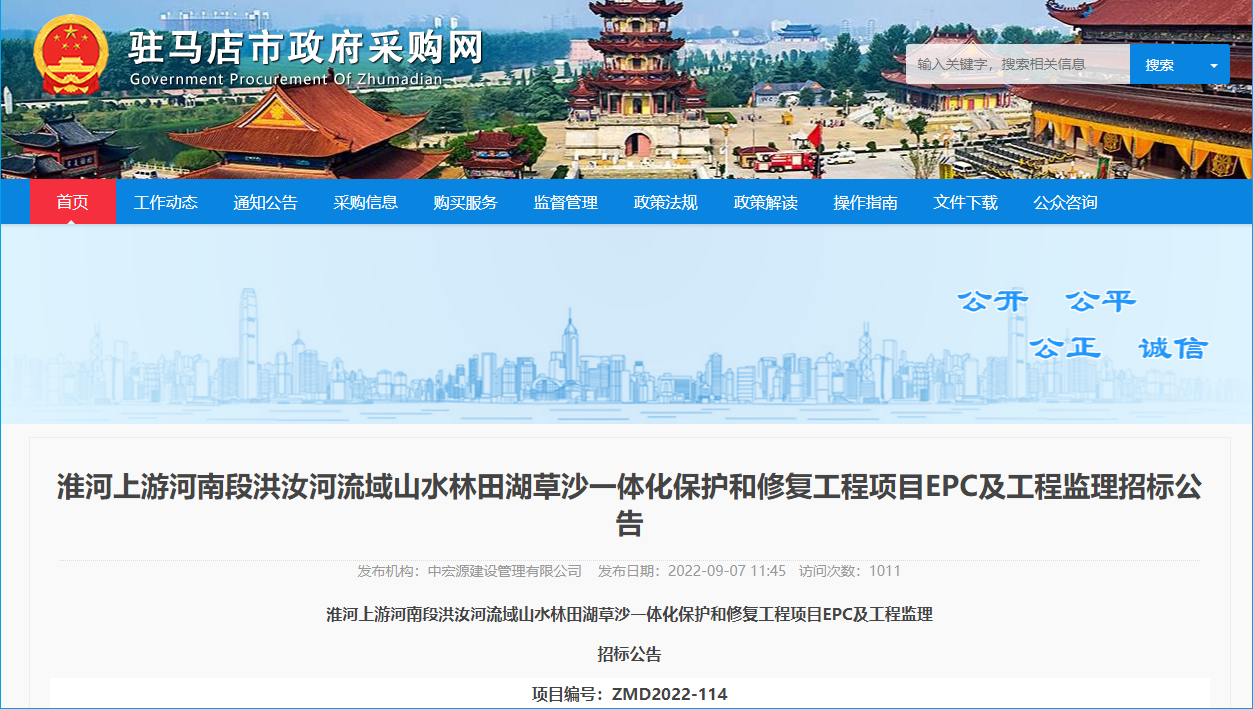Viewport: 1253px width, 709px height.
Task: Open 政策解读 from the nav bar
Action: point(766,202)
